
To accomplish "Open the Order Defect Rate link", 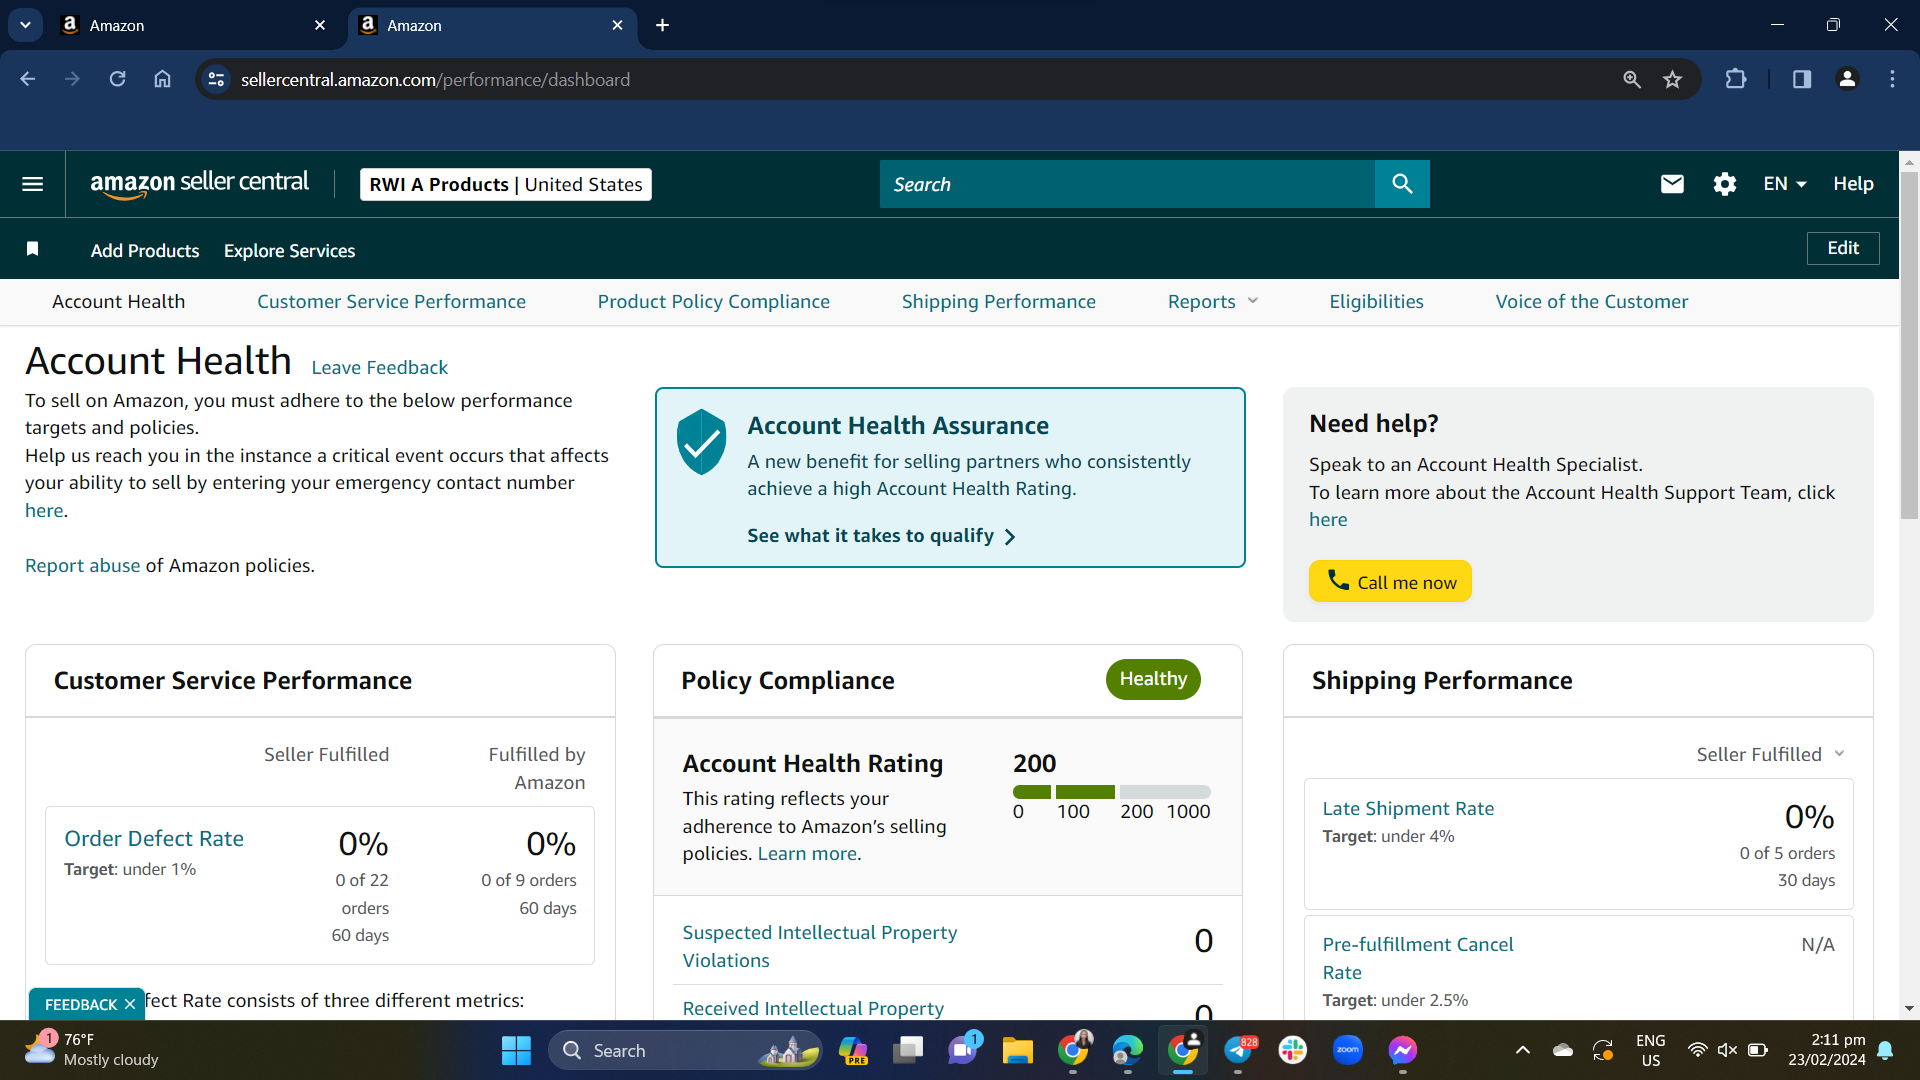I will click(154, 838).
